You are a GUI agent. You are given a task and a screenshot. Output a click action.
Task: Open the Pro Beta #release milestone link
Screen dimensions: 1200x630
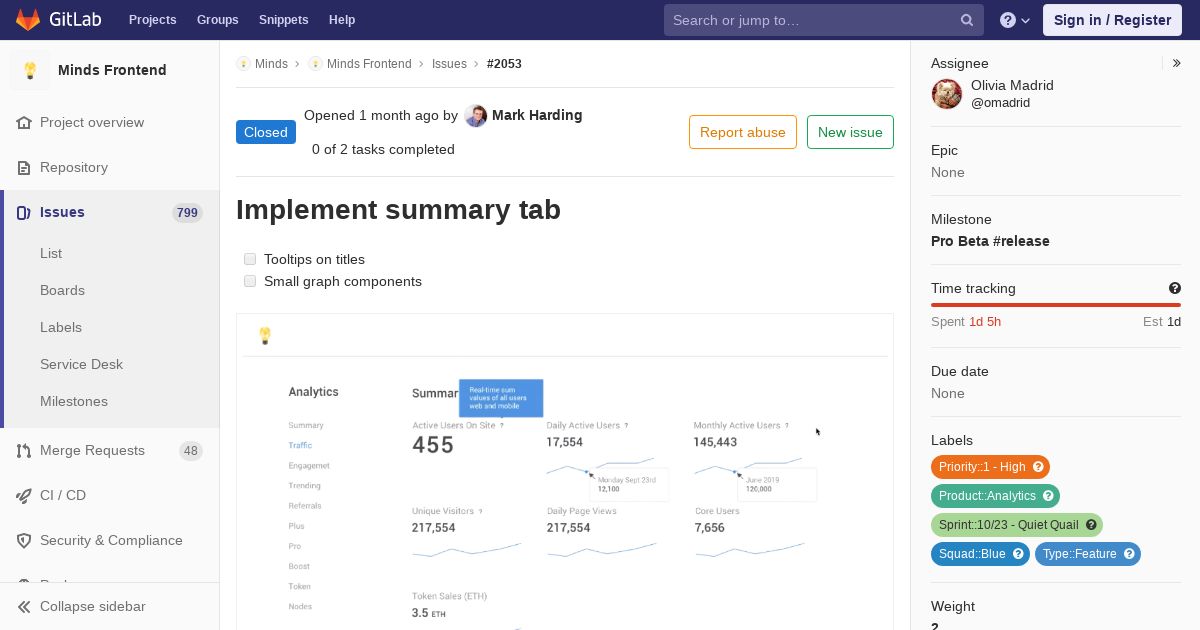point(990,241)
